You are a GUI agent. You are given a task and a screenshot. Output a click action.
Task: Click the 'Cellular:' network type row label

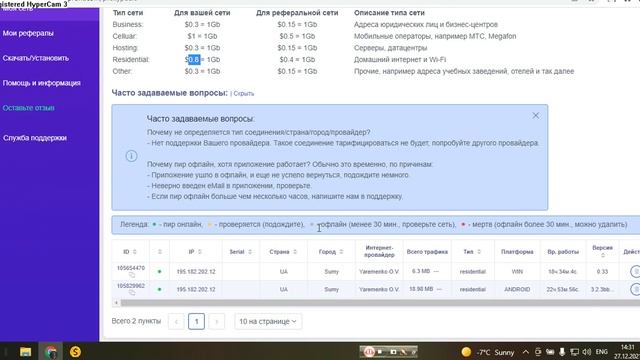tap(125, 36)
